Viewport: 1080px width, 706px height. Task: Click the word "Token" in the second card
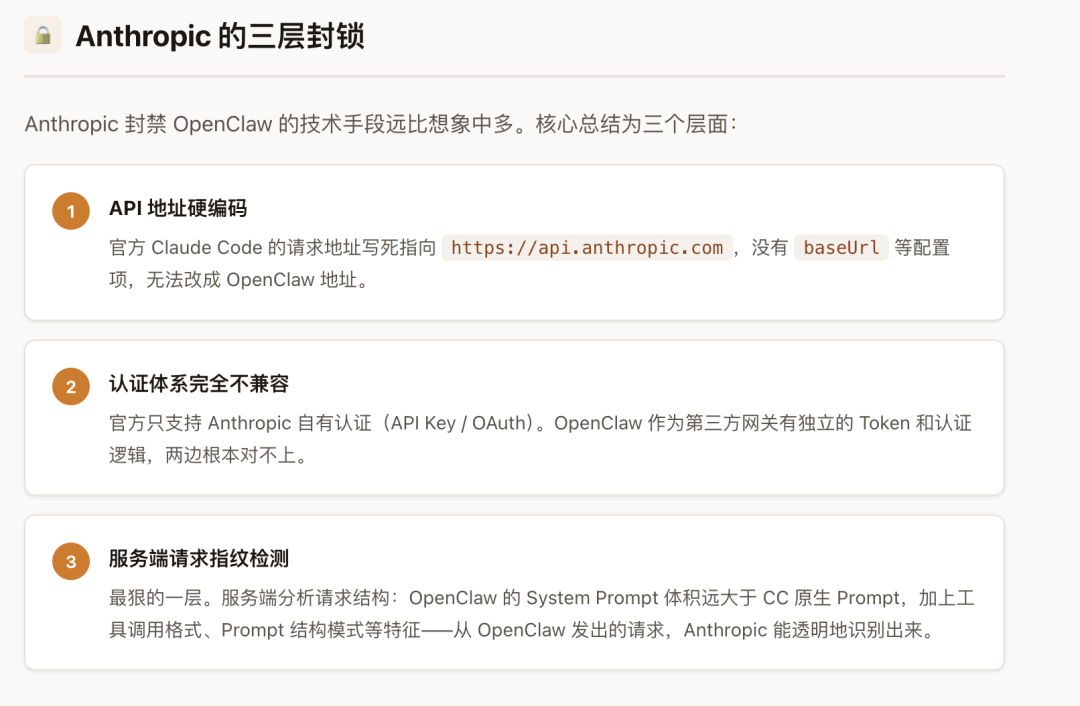(885, 423)
